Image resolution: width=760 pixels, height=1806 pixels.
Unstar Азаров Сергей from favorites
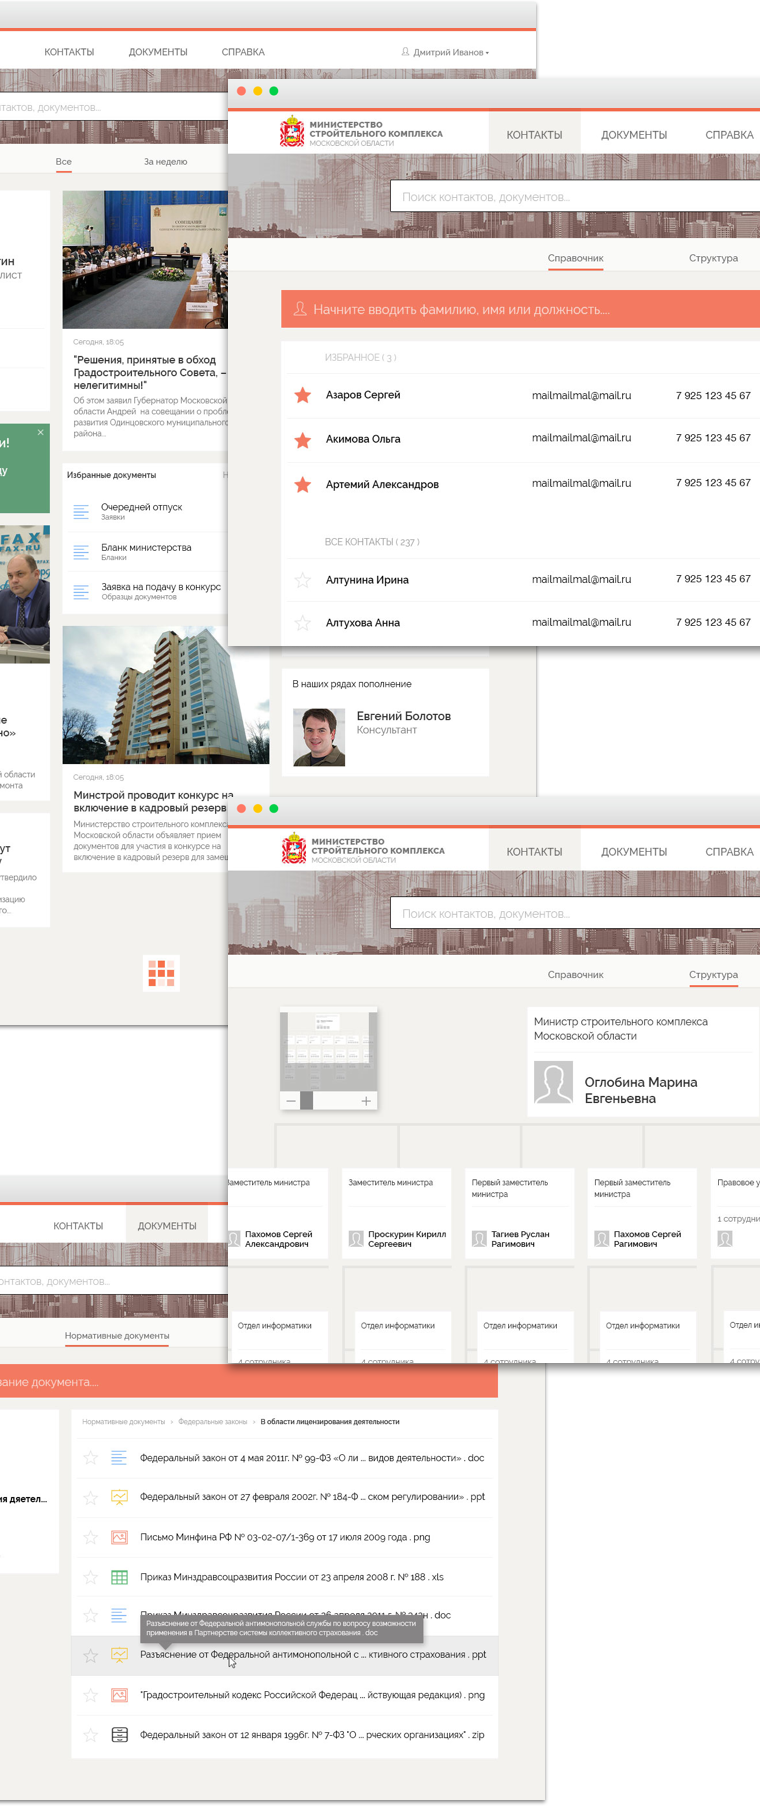tap(302, 395)
